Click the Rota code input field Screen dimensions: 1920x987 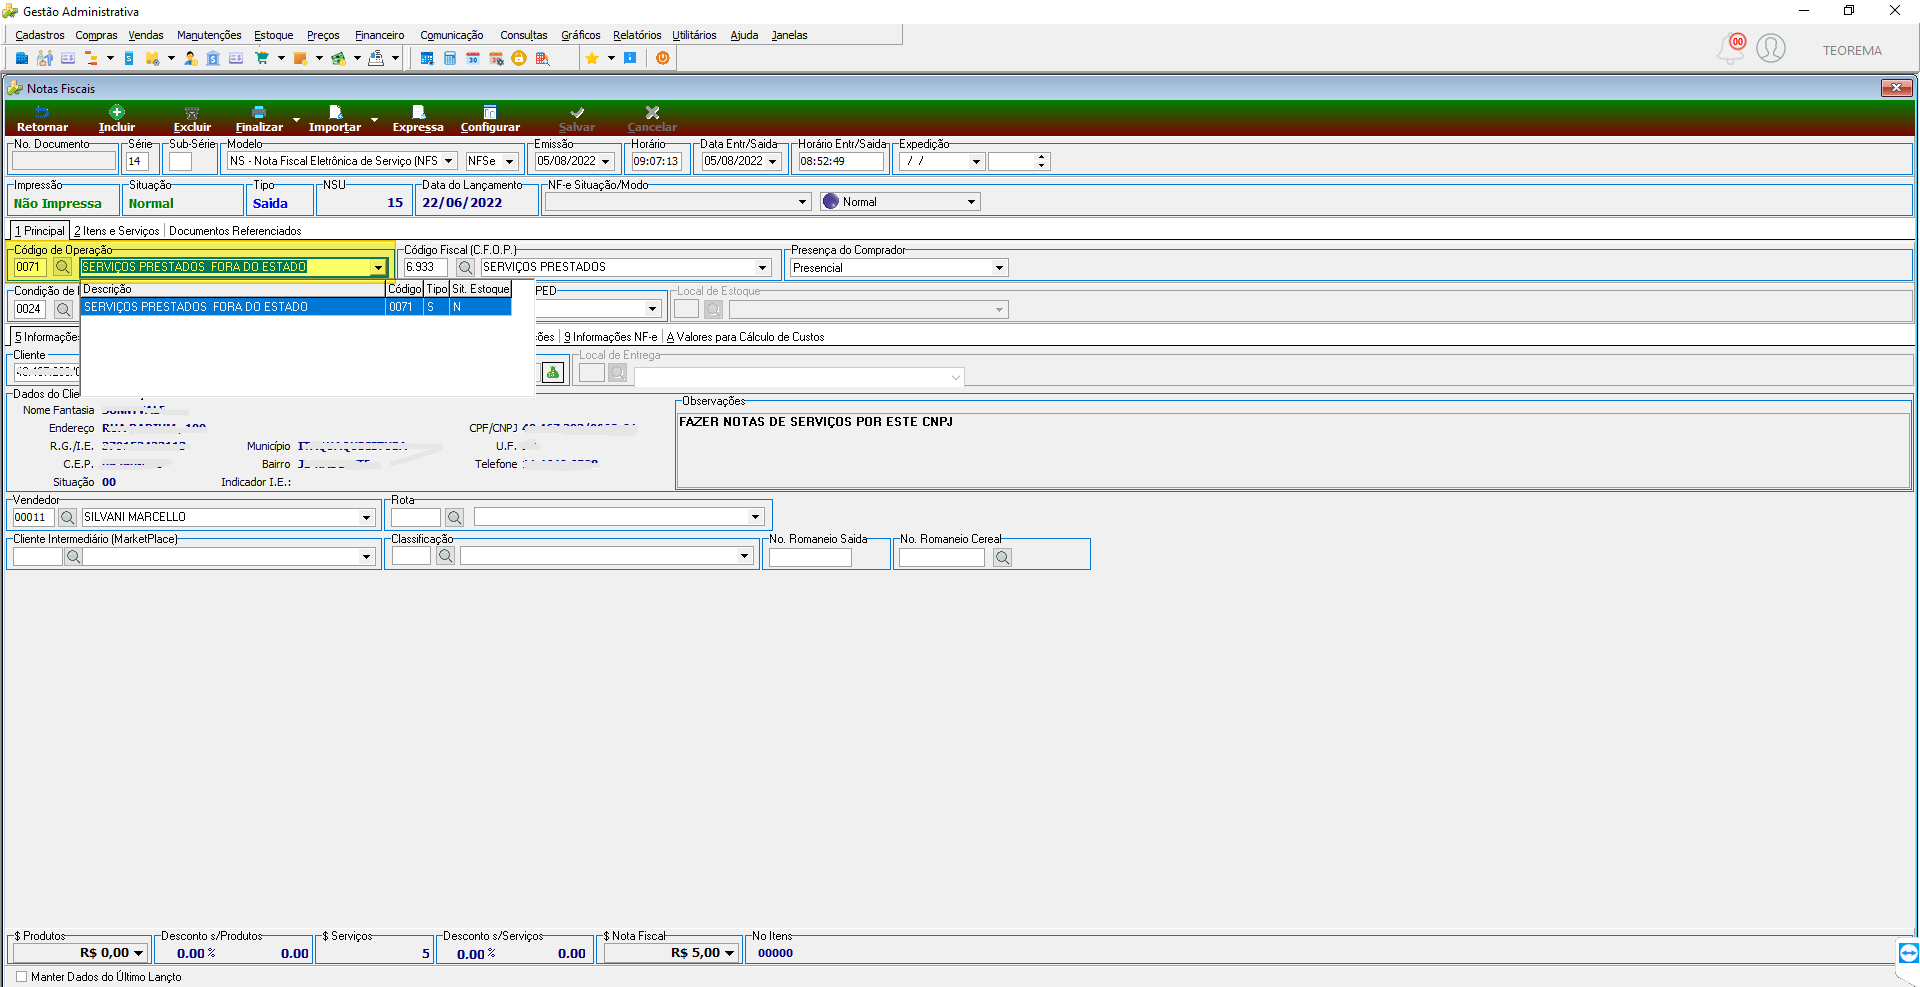pos(416,517)
